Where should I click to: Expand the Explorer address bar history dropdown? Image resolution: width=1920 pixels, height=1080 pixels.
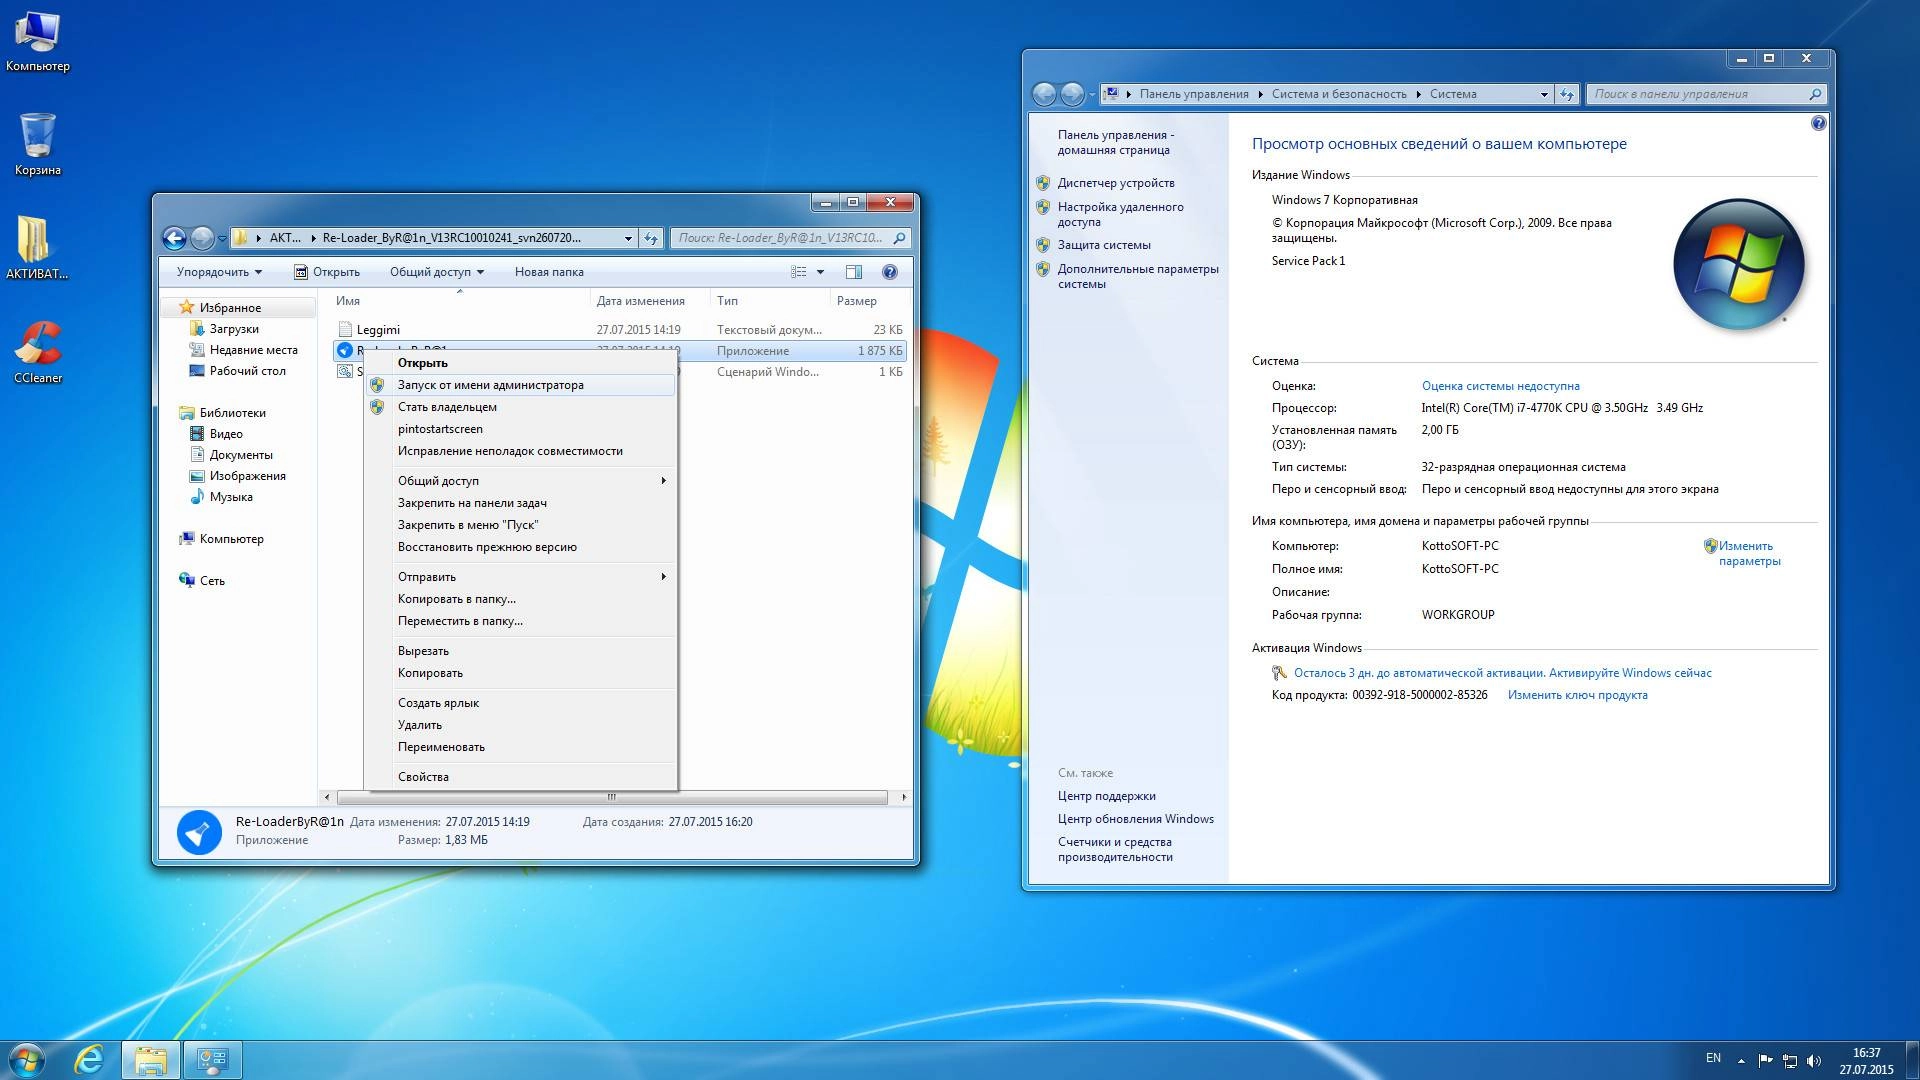click(628, 238)
